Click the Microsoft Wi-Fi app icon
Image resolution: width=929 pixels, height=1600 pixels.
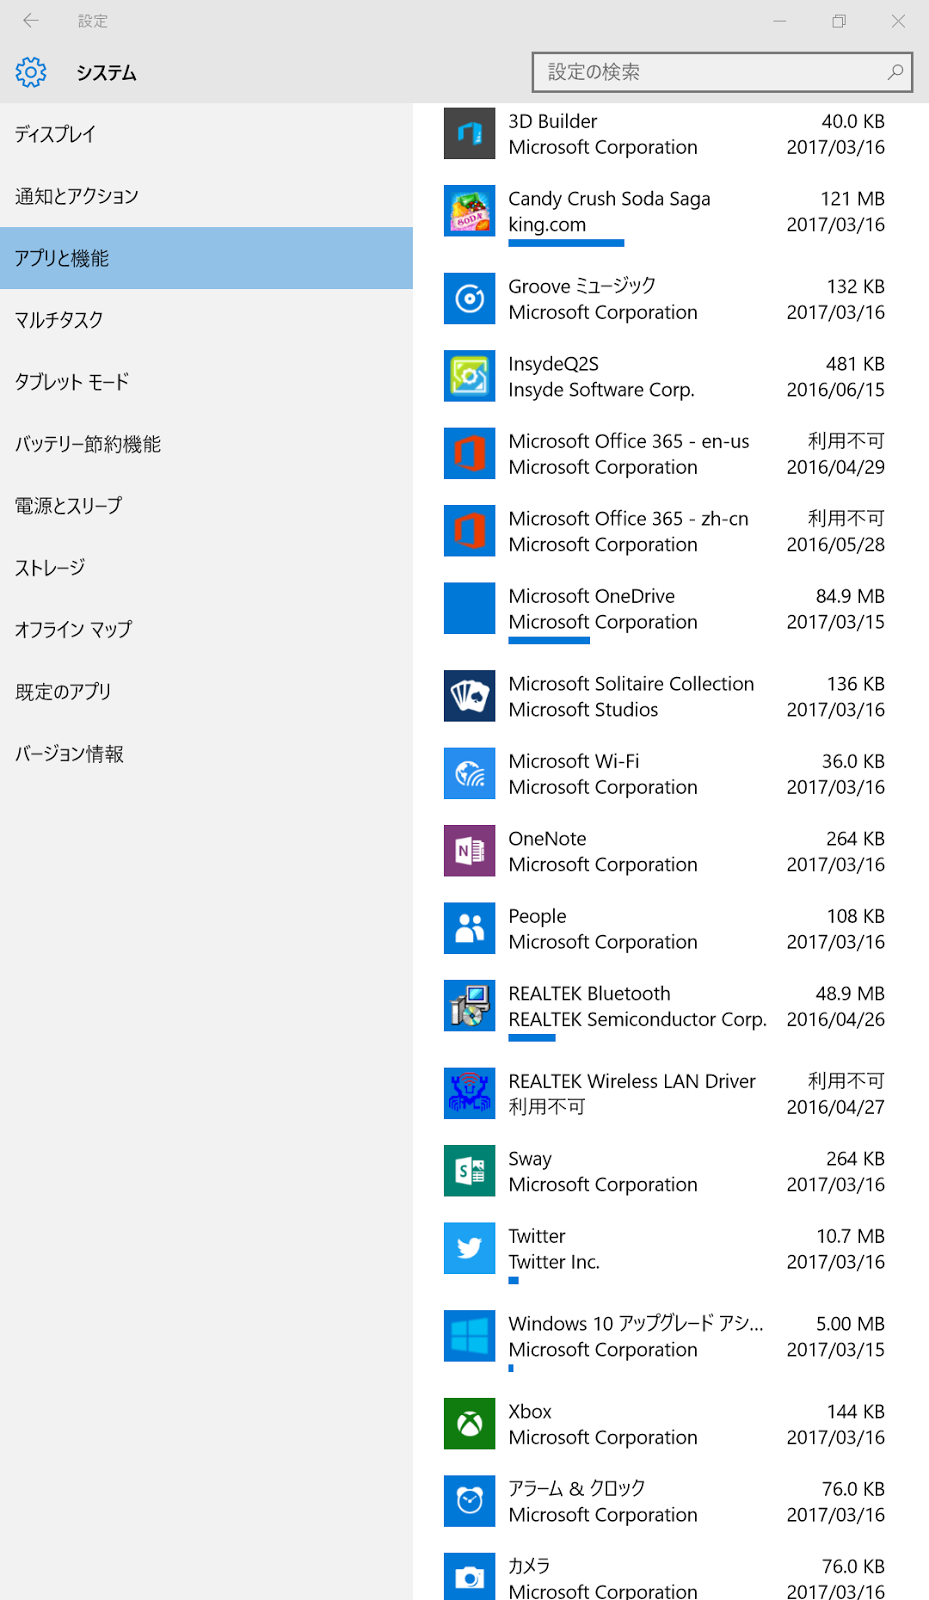[x=469, y=773]
